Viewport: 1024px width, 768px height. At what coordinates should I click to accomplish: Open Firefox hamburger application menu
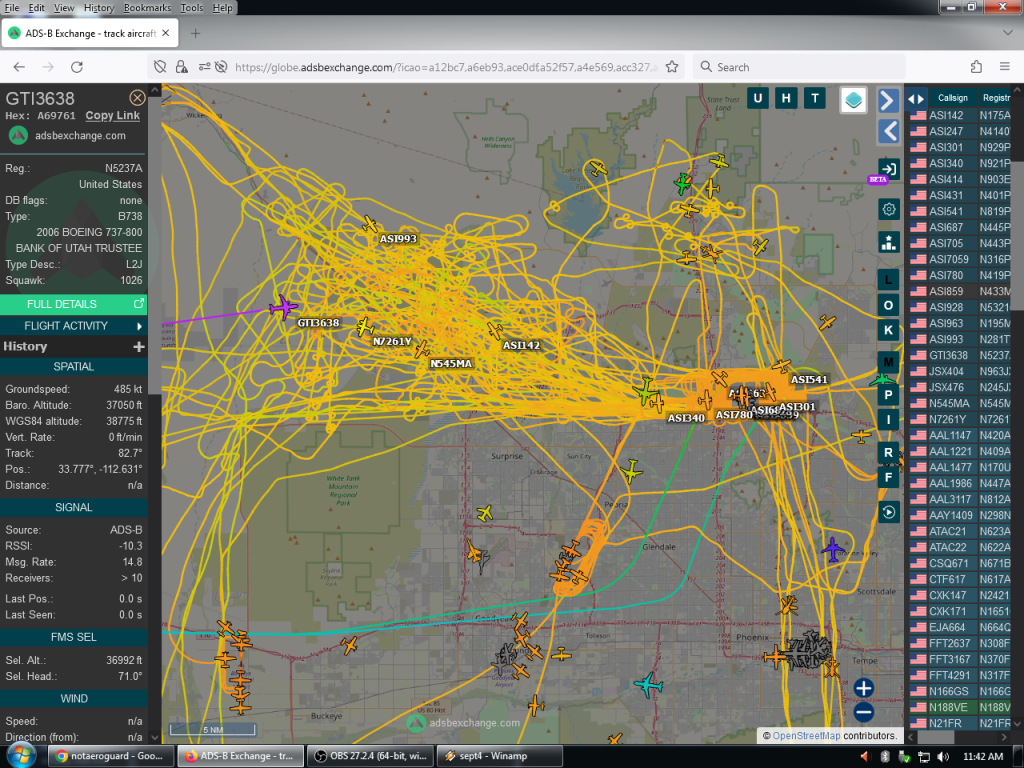point(1004,67)
